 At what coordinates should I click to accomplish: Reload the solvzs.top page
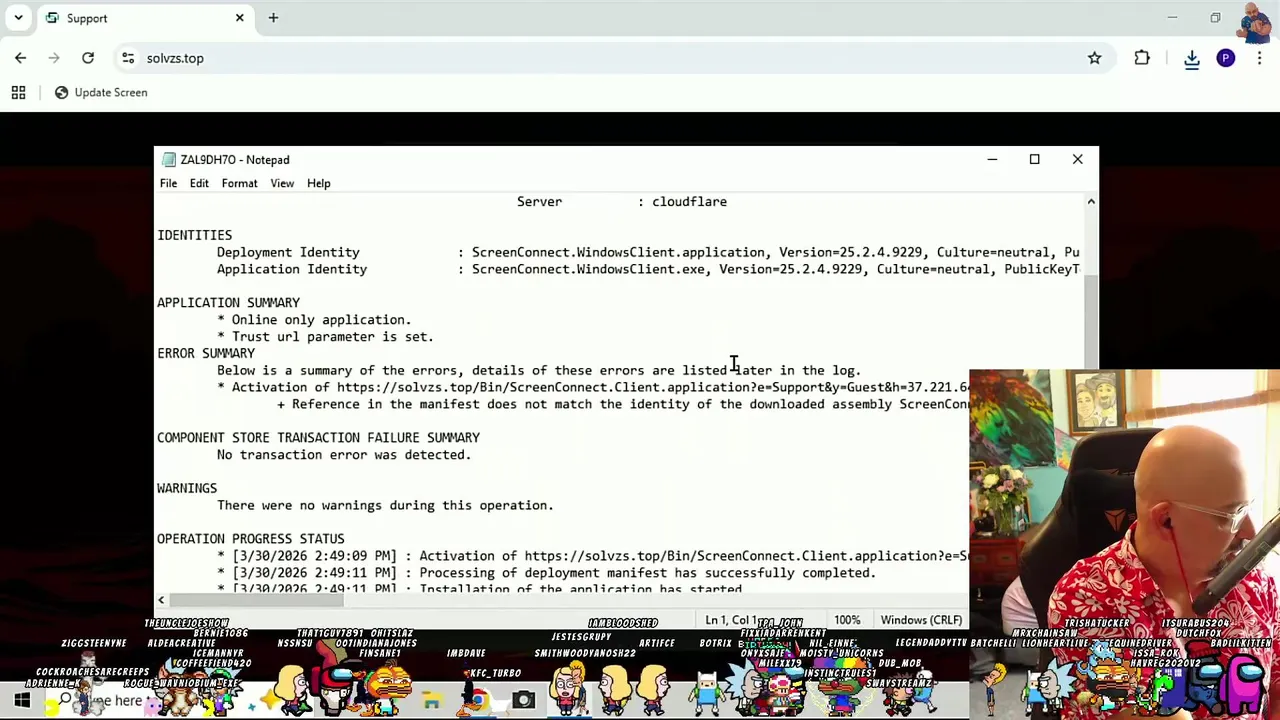click(x=88, y=58)
